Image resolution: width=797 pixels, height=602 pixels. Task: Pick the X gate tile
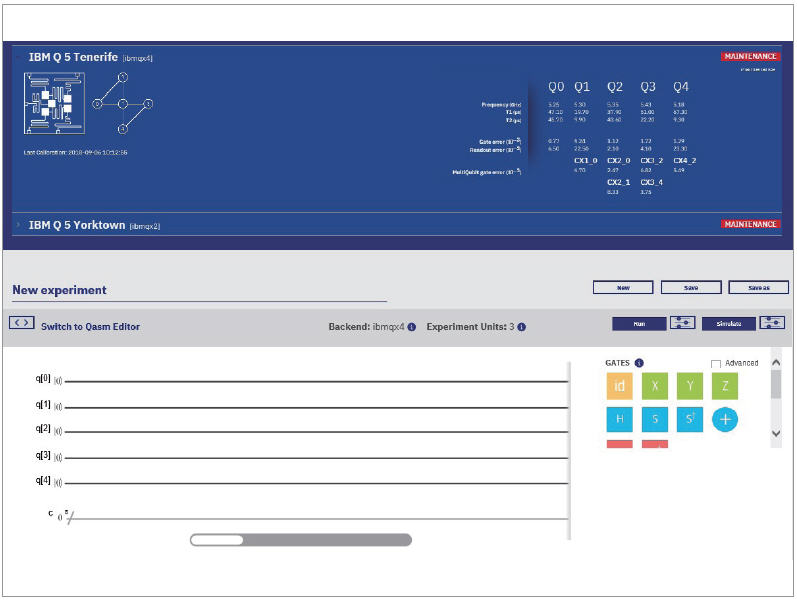[655, 386]
